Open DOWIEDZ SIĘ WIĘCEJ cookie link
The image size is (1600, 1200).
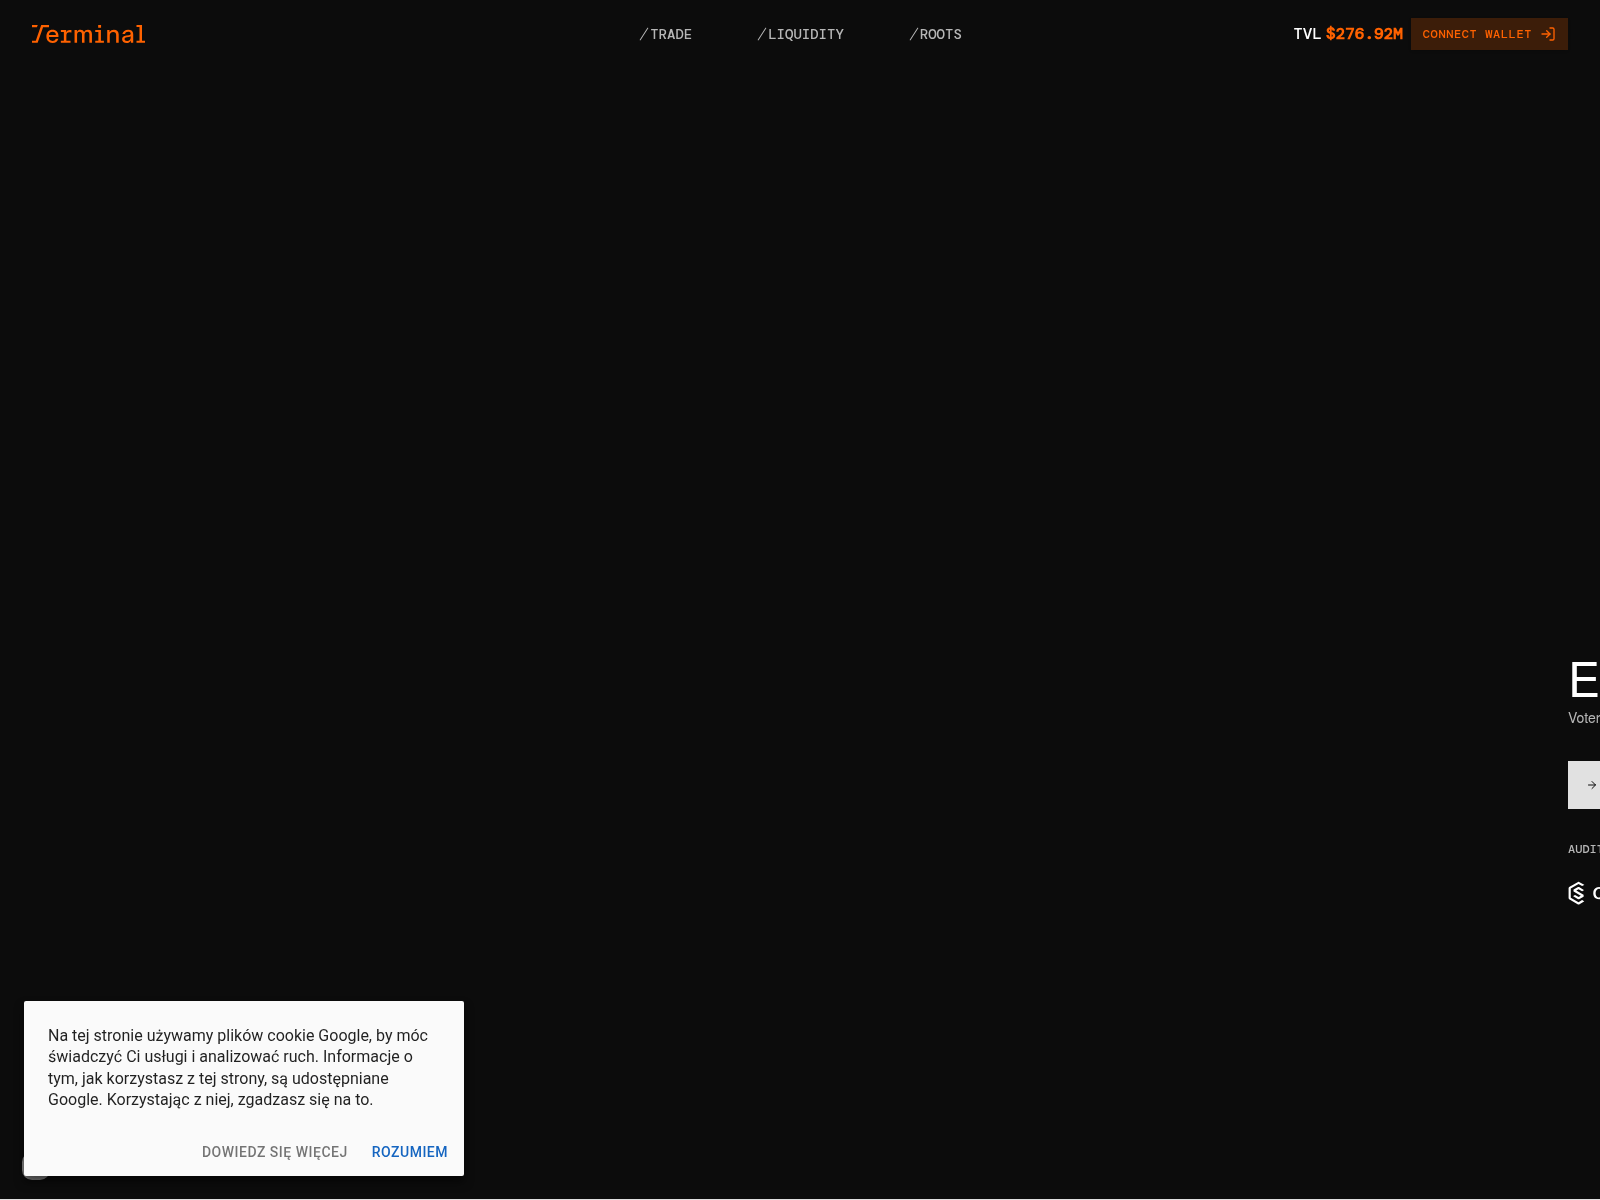275,1152
